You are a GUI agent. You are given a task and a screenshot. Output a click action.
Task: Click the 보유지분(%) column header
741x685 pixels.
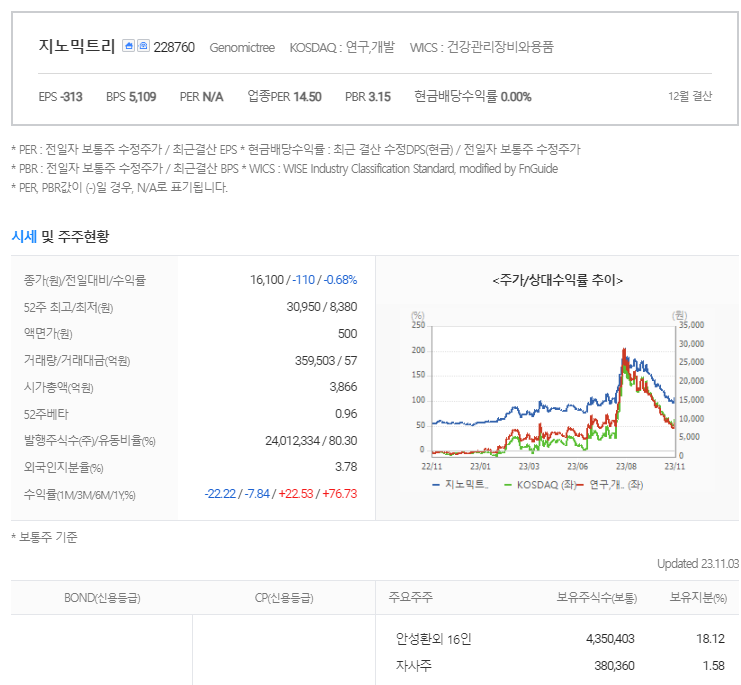pyautogui.click(x=698, y=598)
